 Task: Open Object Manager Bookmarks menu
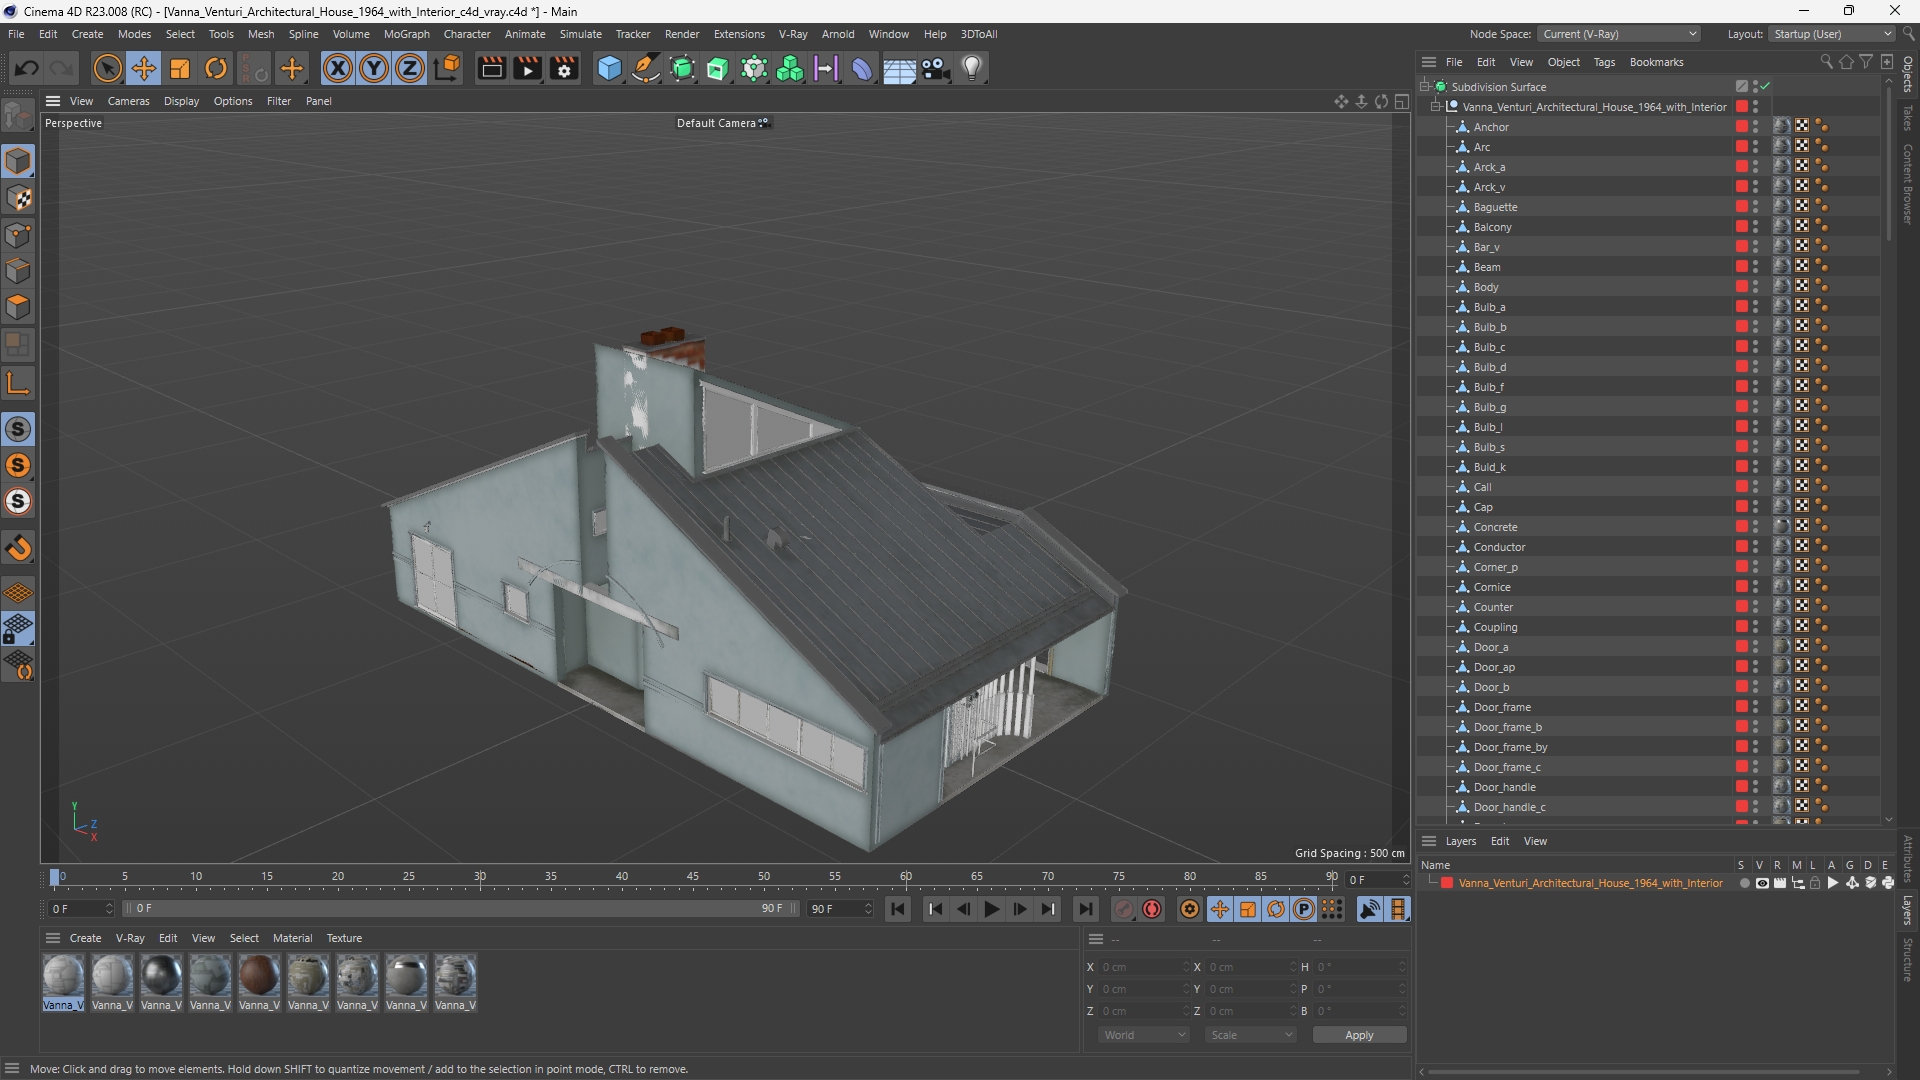(1656, 62)
